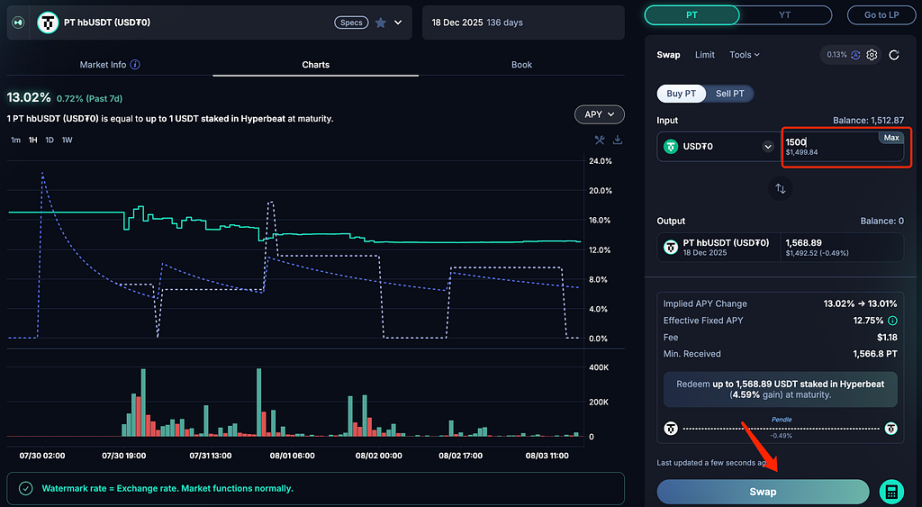This screenshot has width=922, height=507.
Task: Open the chart tools icon
Action: tap(599, 139)
